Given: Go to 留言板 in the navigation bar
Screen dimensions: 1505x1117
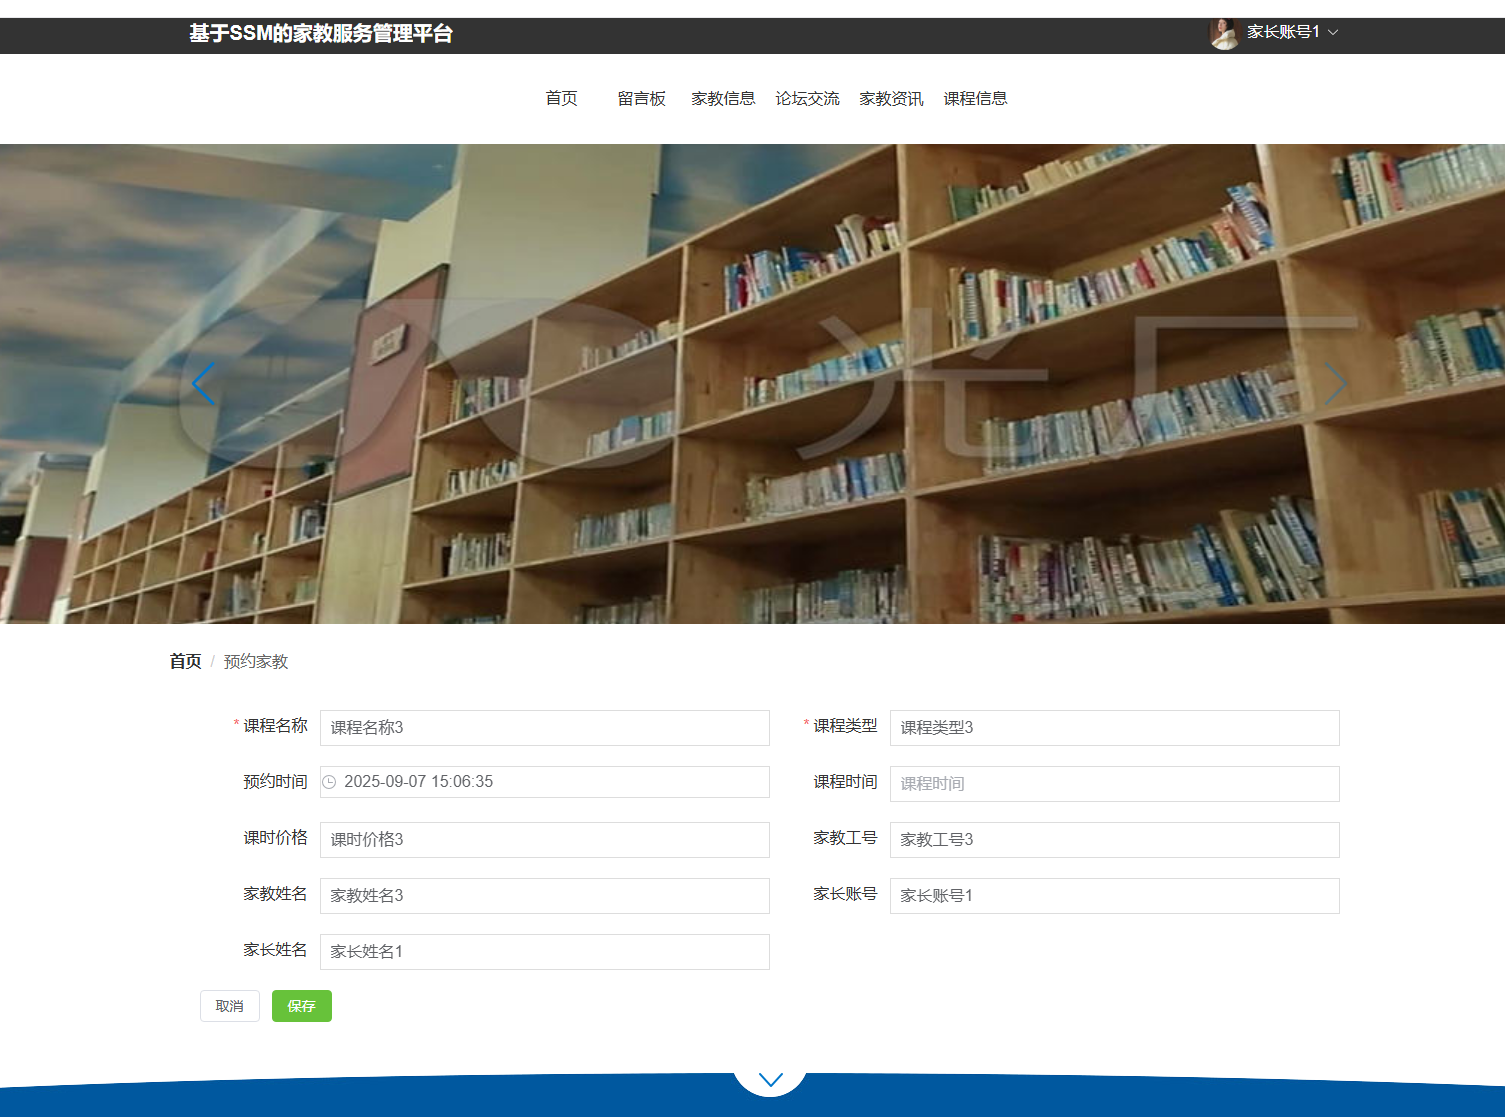Looking at the screenshot, I should pyautogui.click(x=641, y=98).
